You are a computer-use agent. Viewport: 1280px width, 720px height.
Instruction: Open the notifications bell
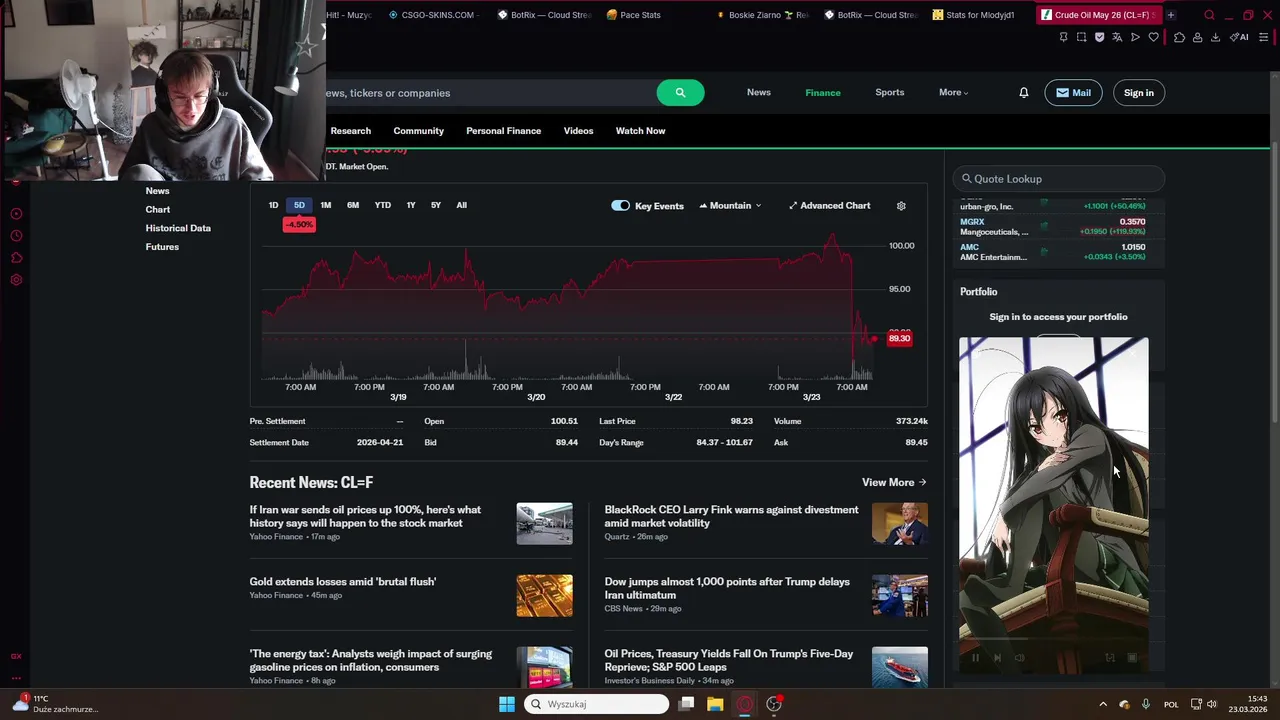tap(1023, 93)
